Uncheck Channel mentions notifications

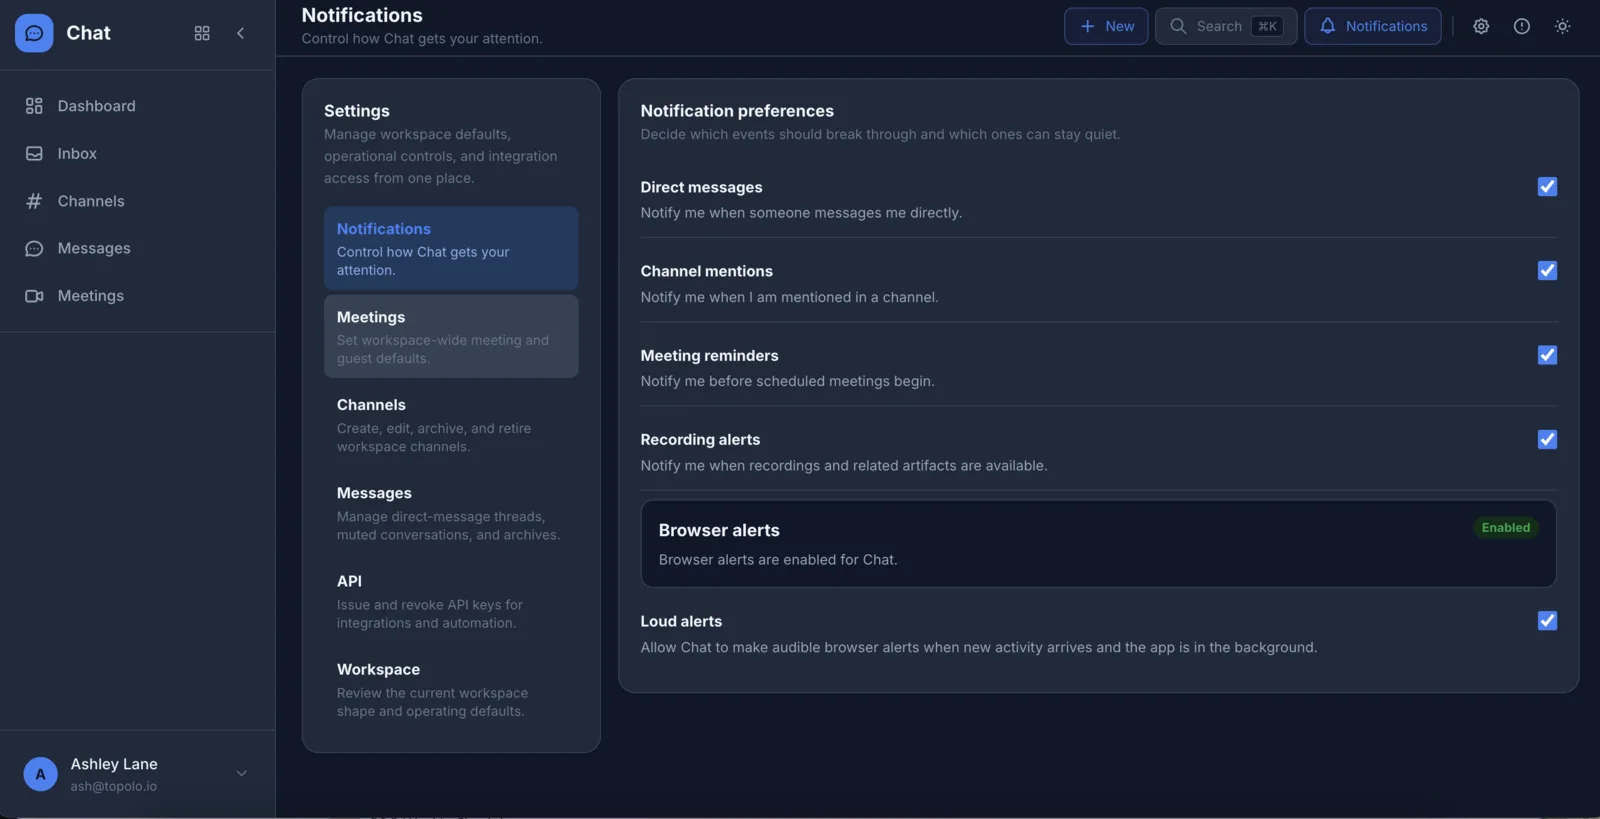coord(1546,271)
